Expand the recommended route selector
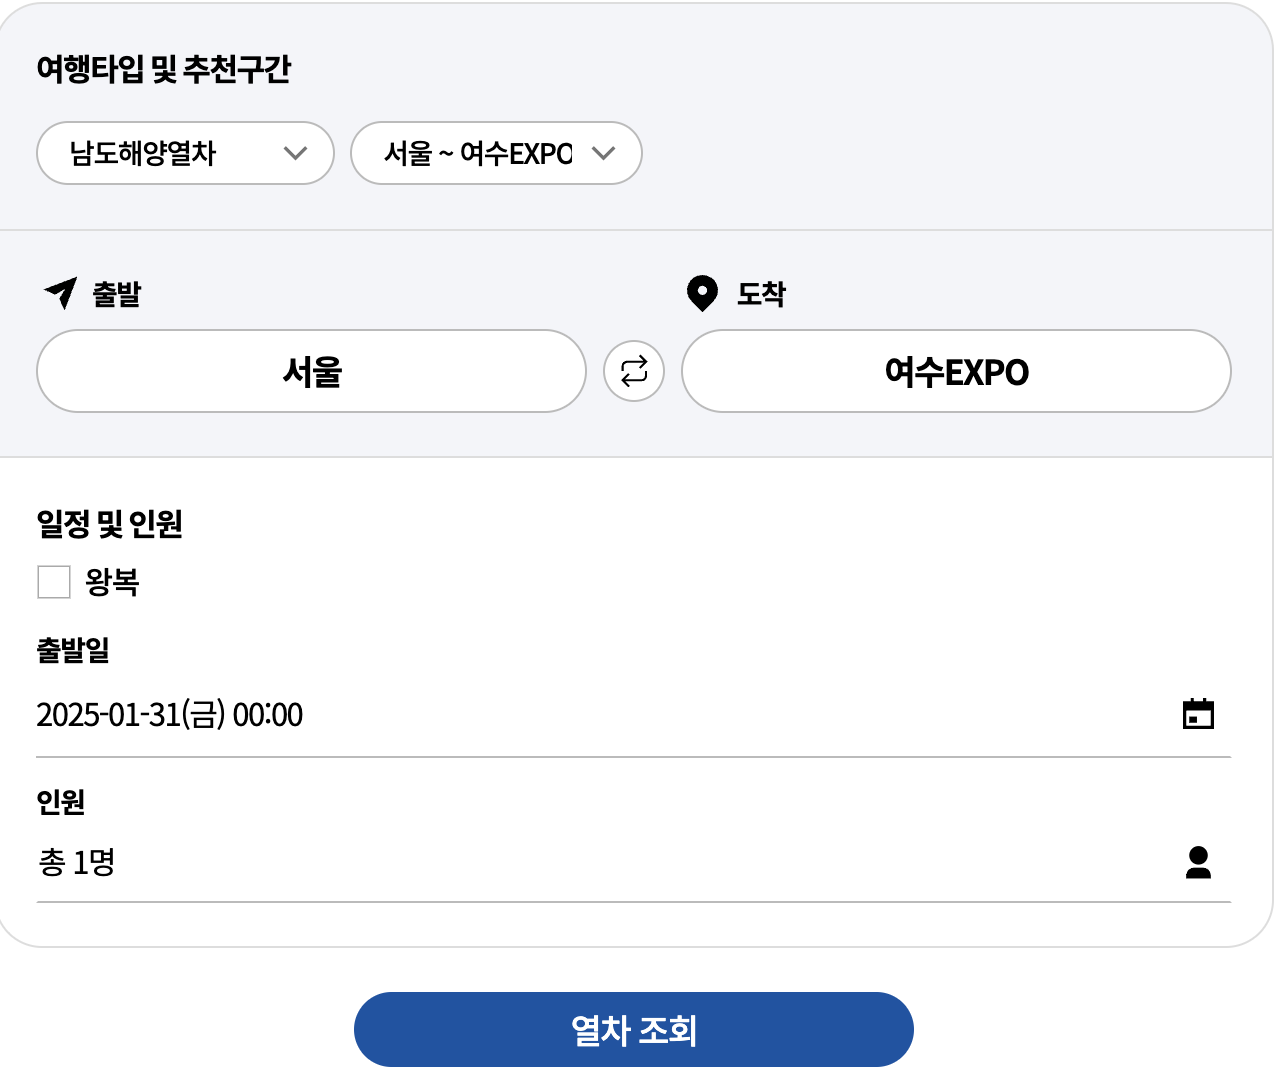 (x=496, y=153)
